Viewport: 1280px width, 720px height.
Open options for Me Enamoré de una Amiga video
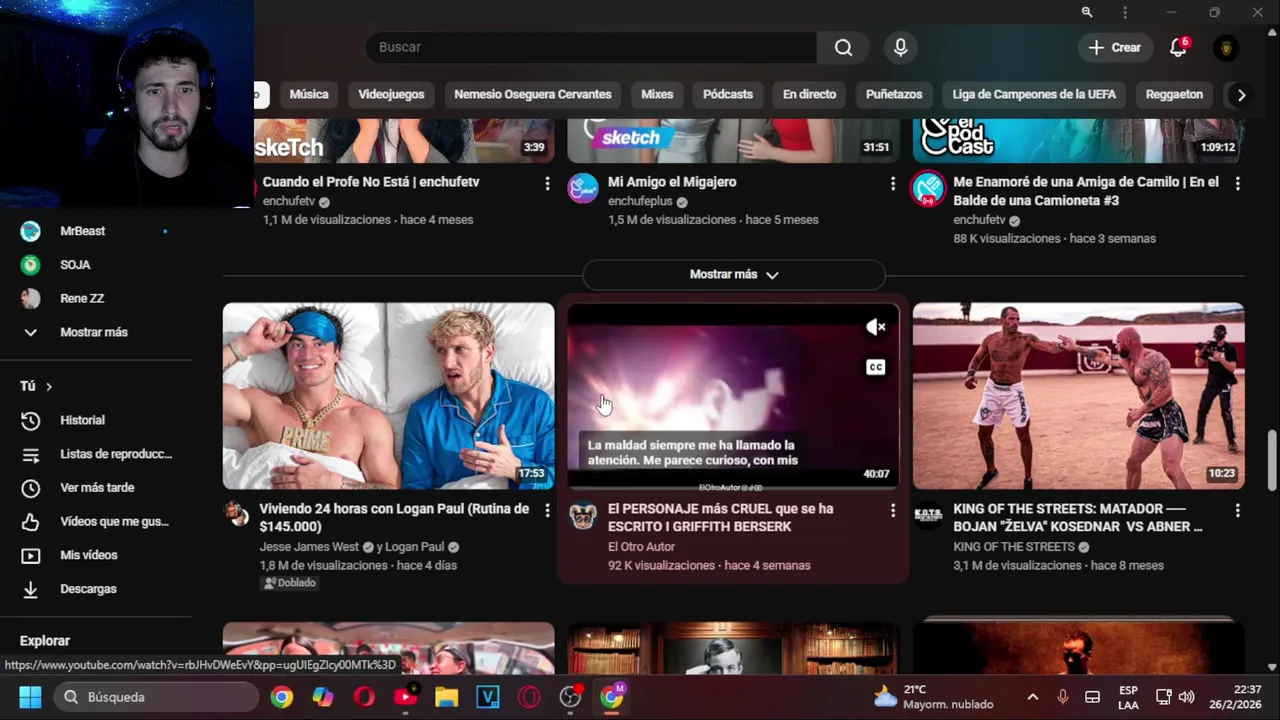coord(1237,183)
